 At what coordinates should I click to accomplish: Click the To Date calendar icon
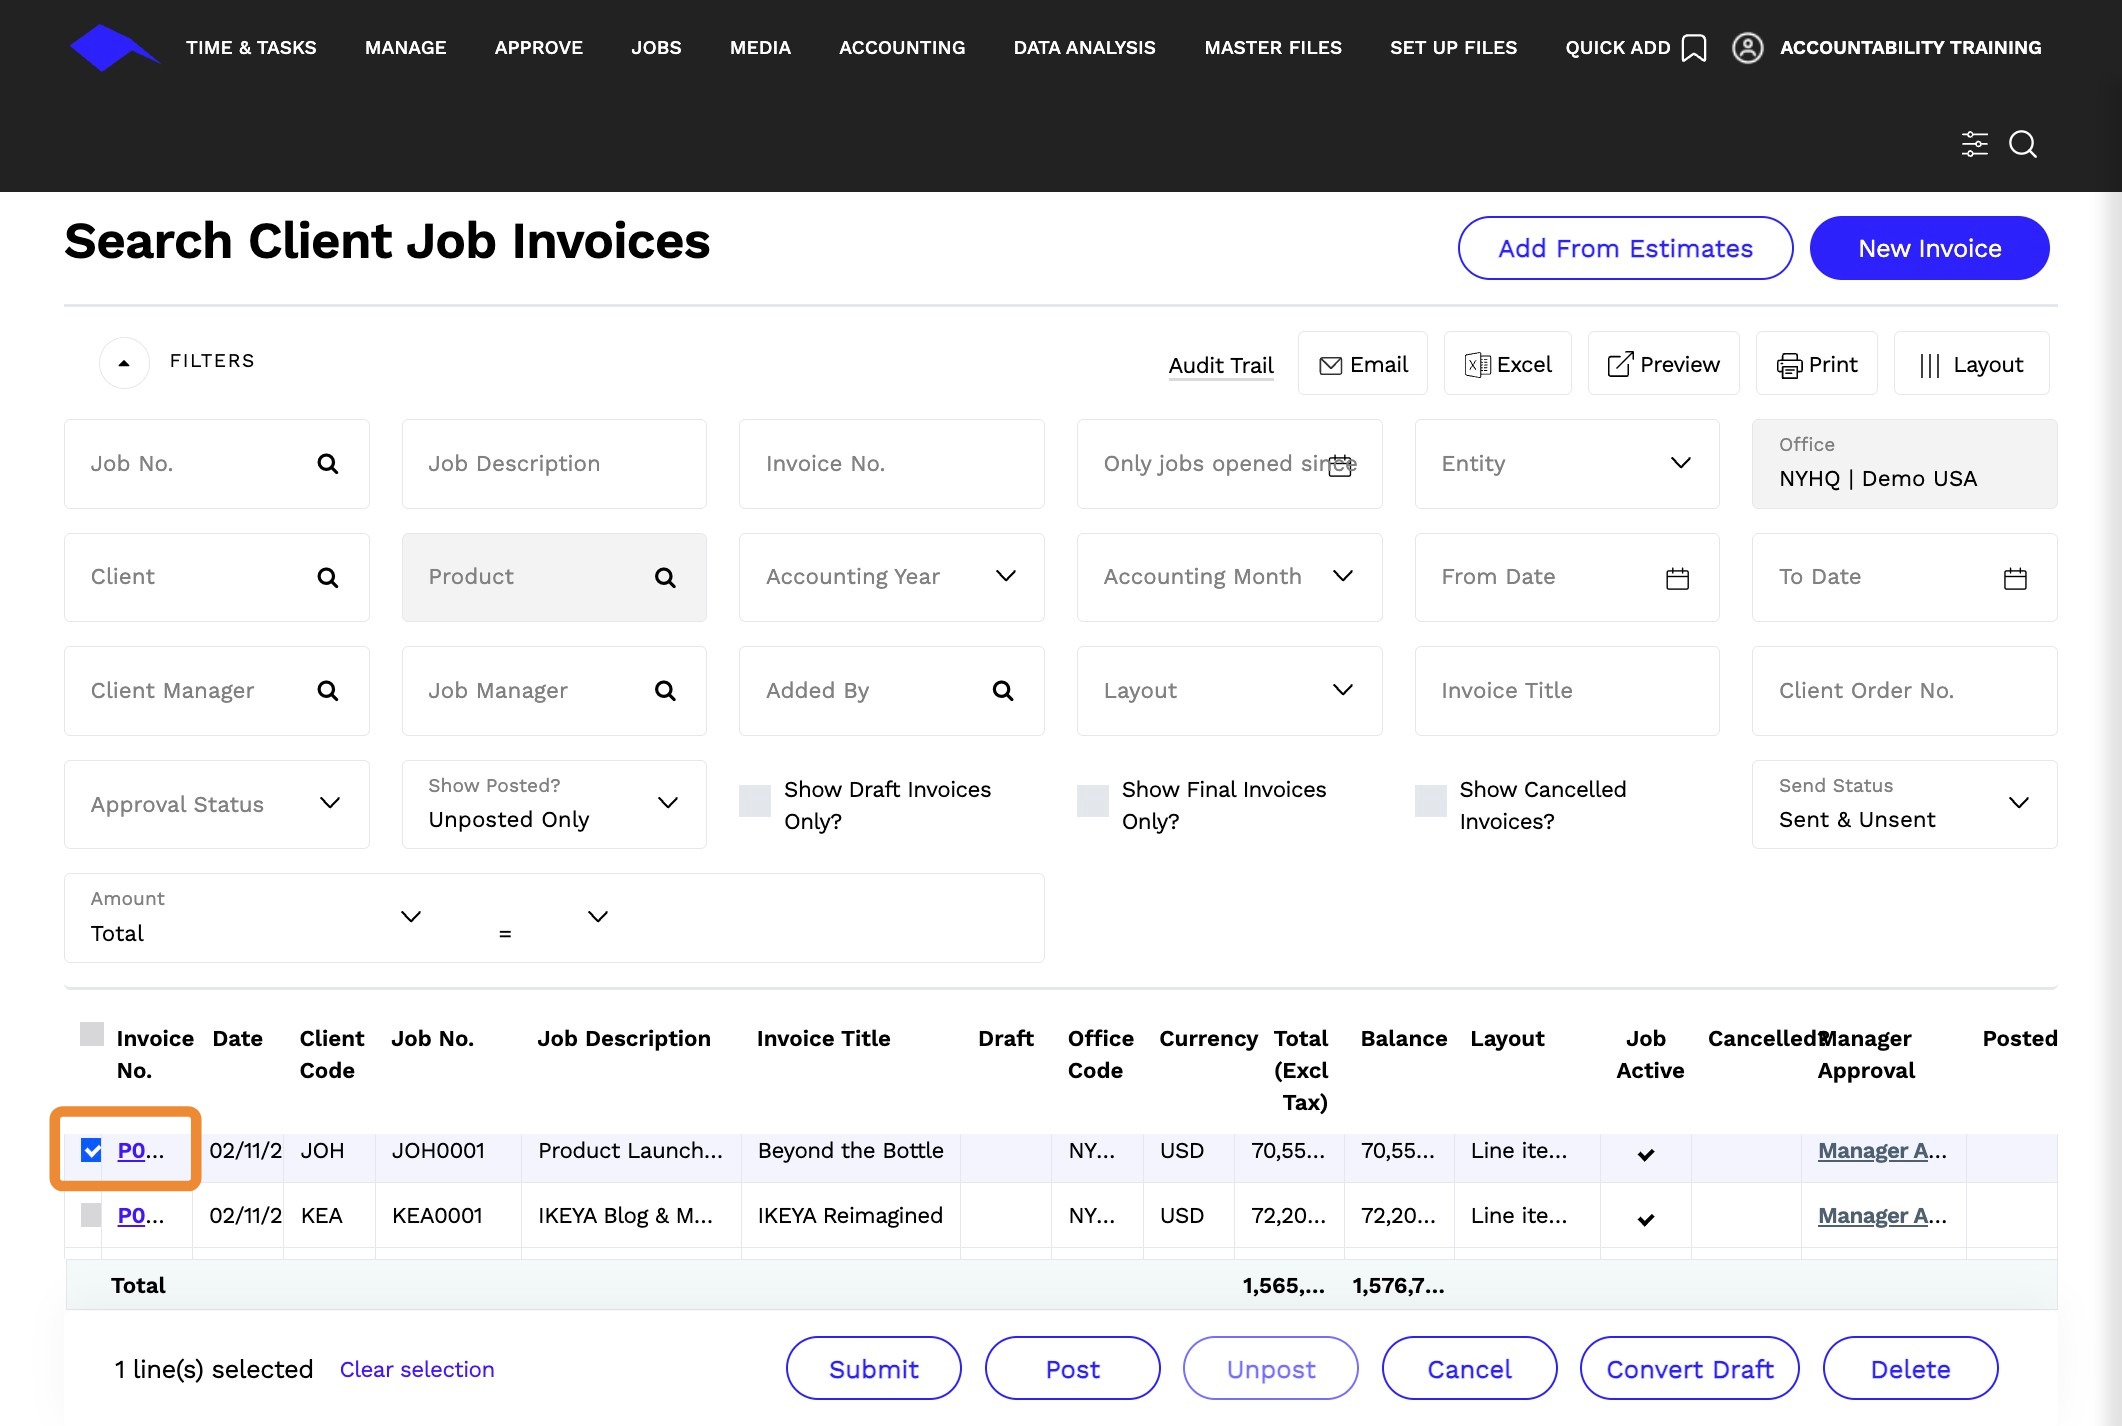pyautogui.click(x=2014, y=578)
